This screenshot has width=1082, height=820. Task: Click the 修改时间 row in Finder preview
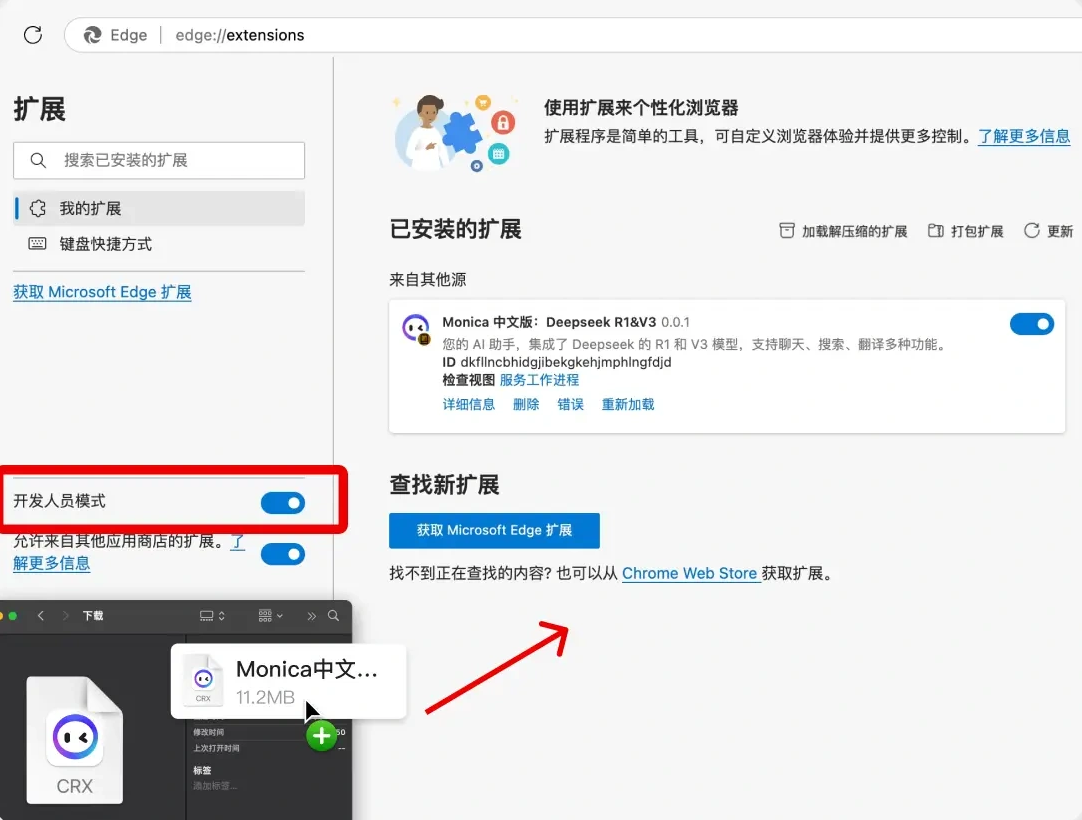tap(269, 732)
